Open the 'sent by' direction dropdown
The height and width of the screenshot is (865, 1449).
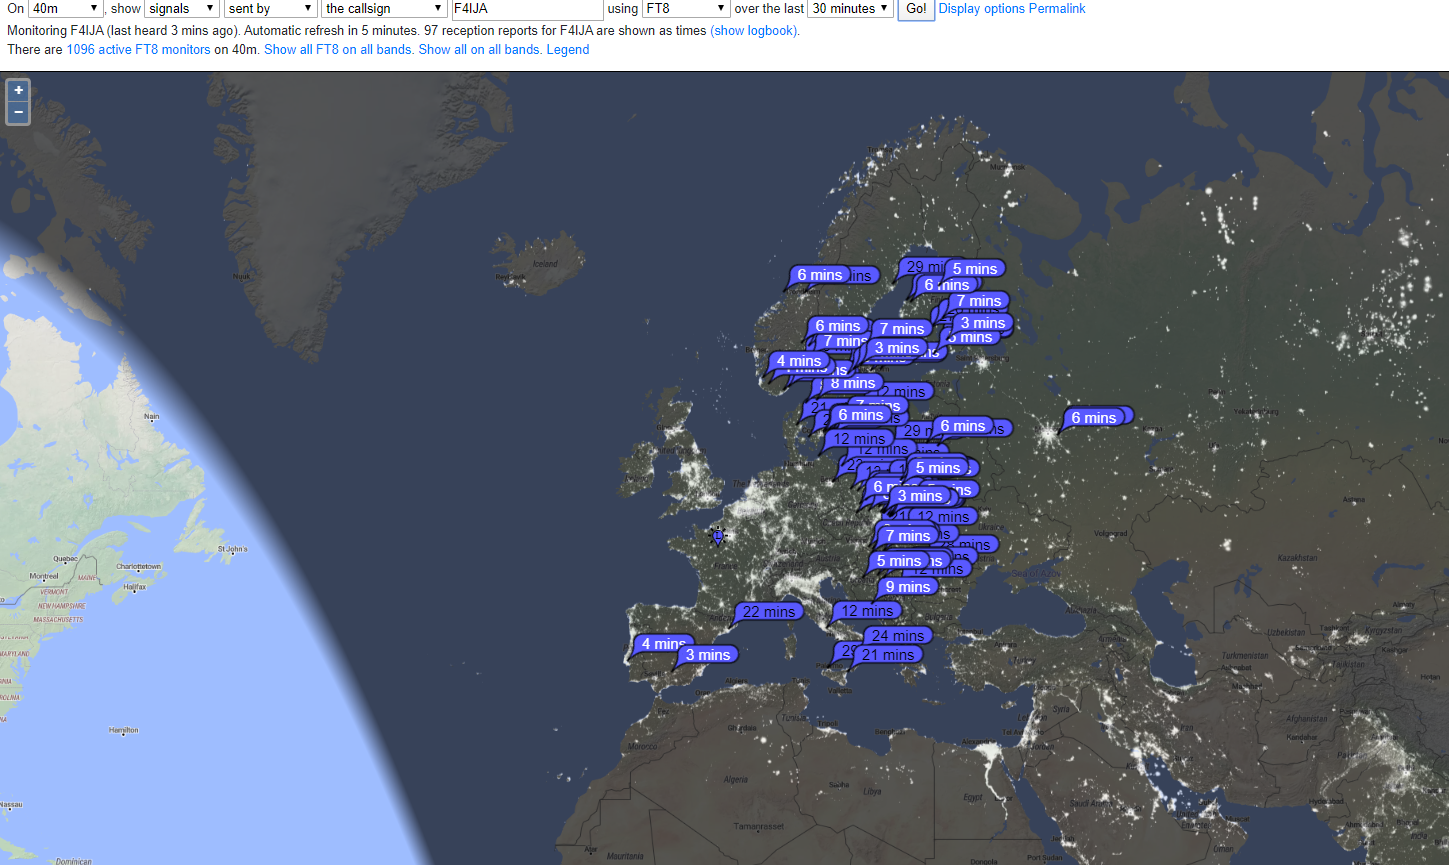click(x=270, y=9)
